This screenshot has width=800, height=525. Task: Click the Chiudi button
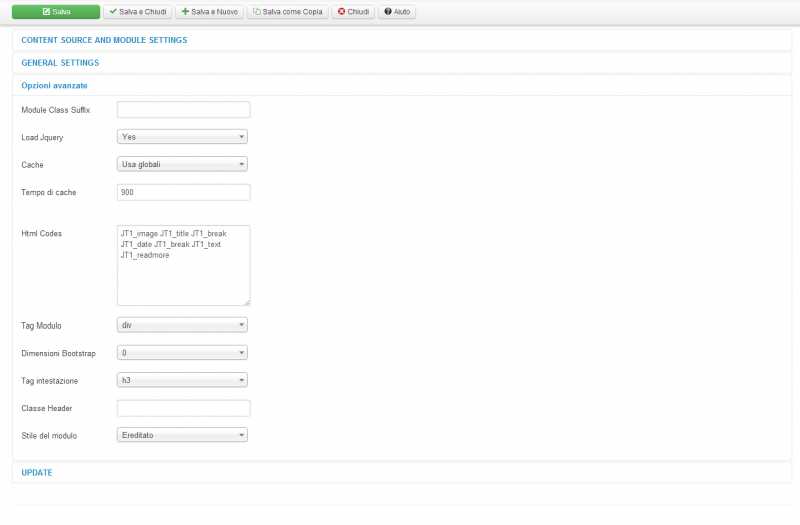click(354, 12)
